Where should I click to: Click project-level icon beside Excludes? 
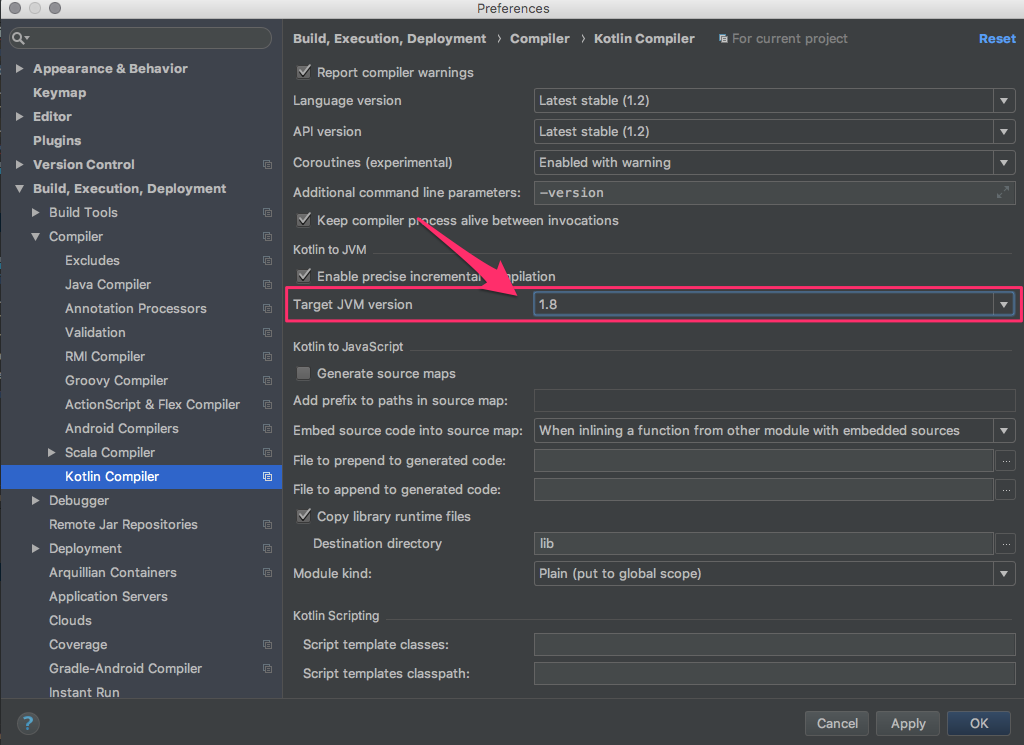click(x=267, y=261)
